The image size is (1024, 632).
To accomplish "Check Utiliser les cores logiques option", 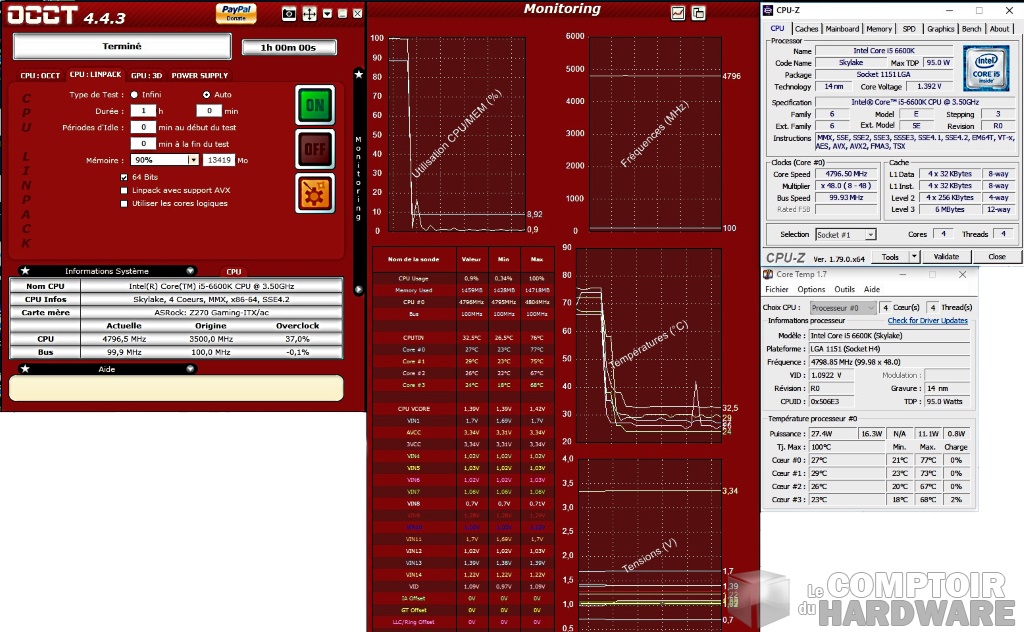I will pos(123,203).
